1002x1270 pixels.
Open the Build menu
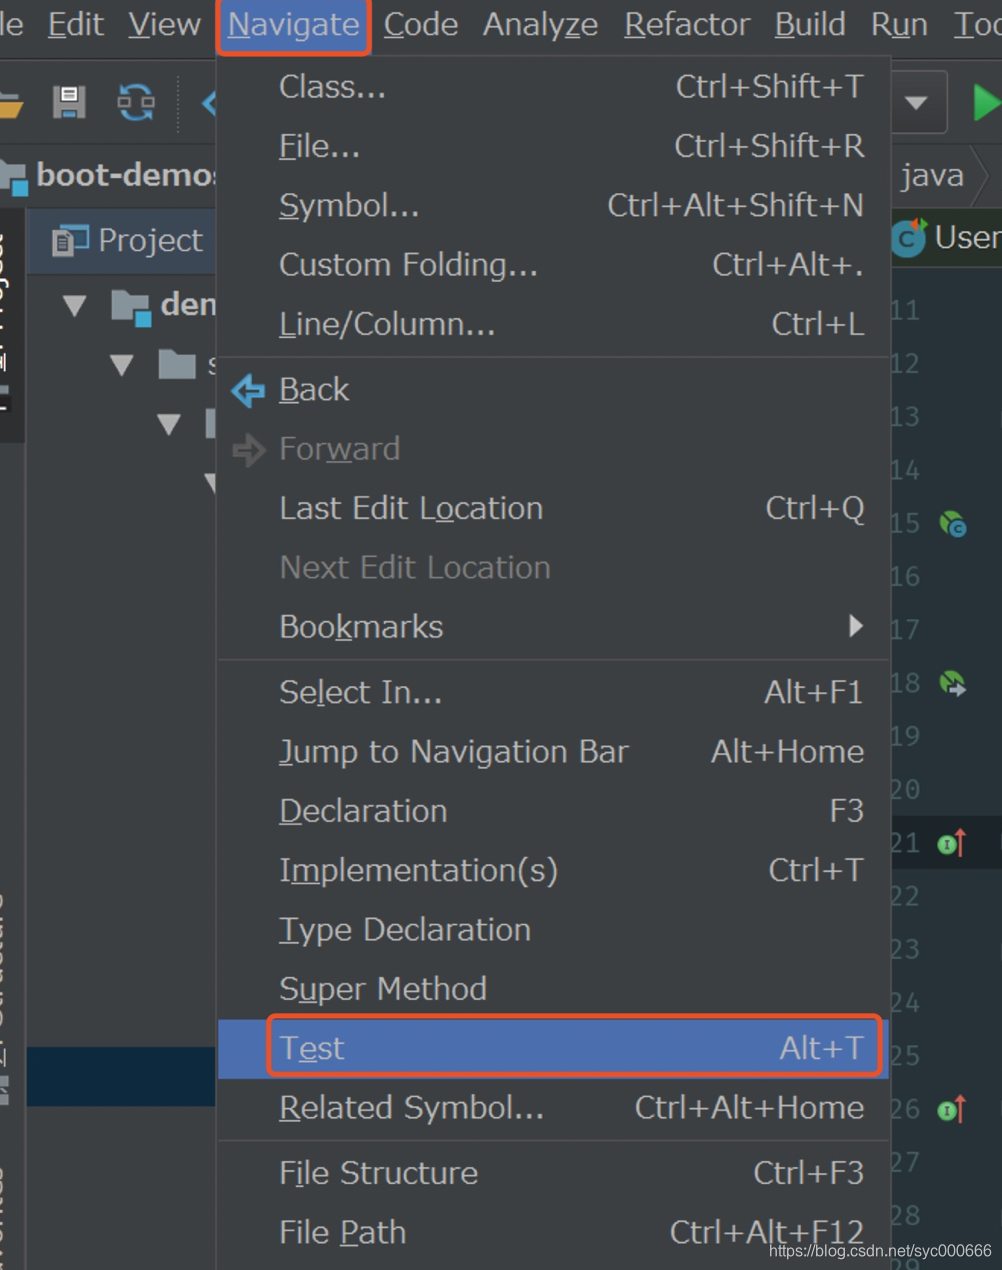click(x=810, y=25)
